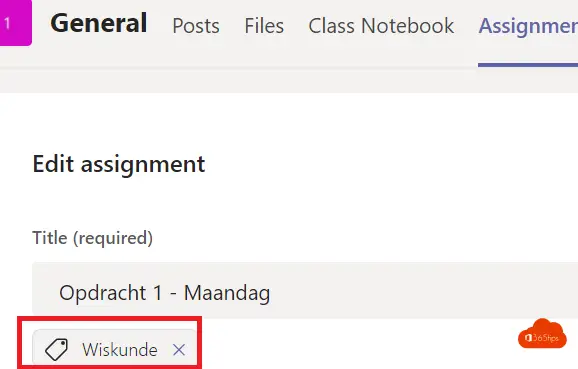Click the word Opdracht in the title field
This screenshot has width=578, height=369.
pyautogui.click(x=102, y=293)
